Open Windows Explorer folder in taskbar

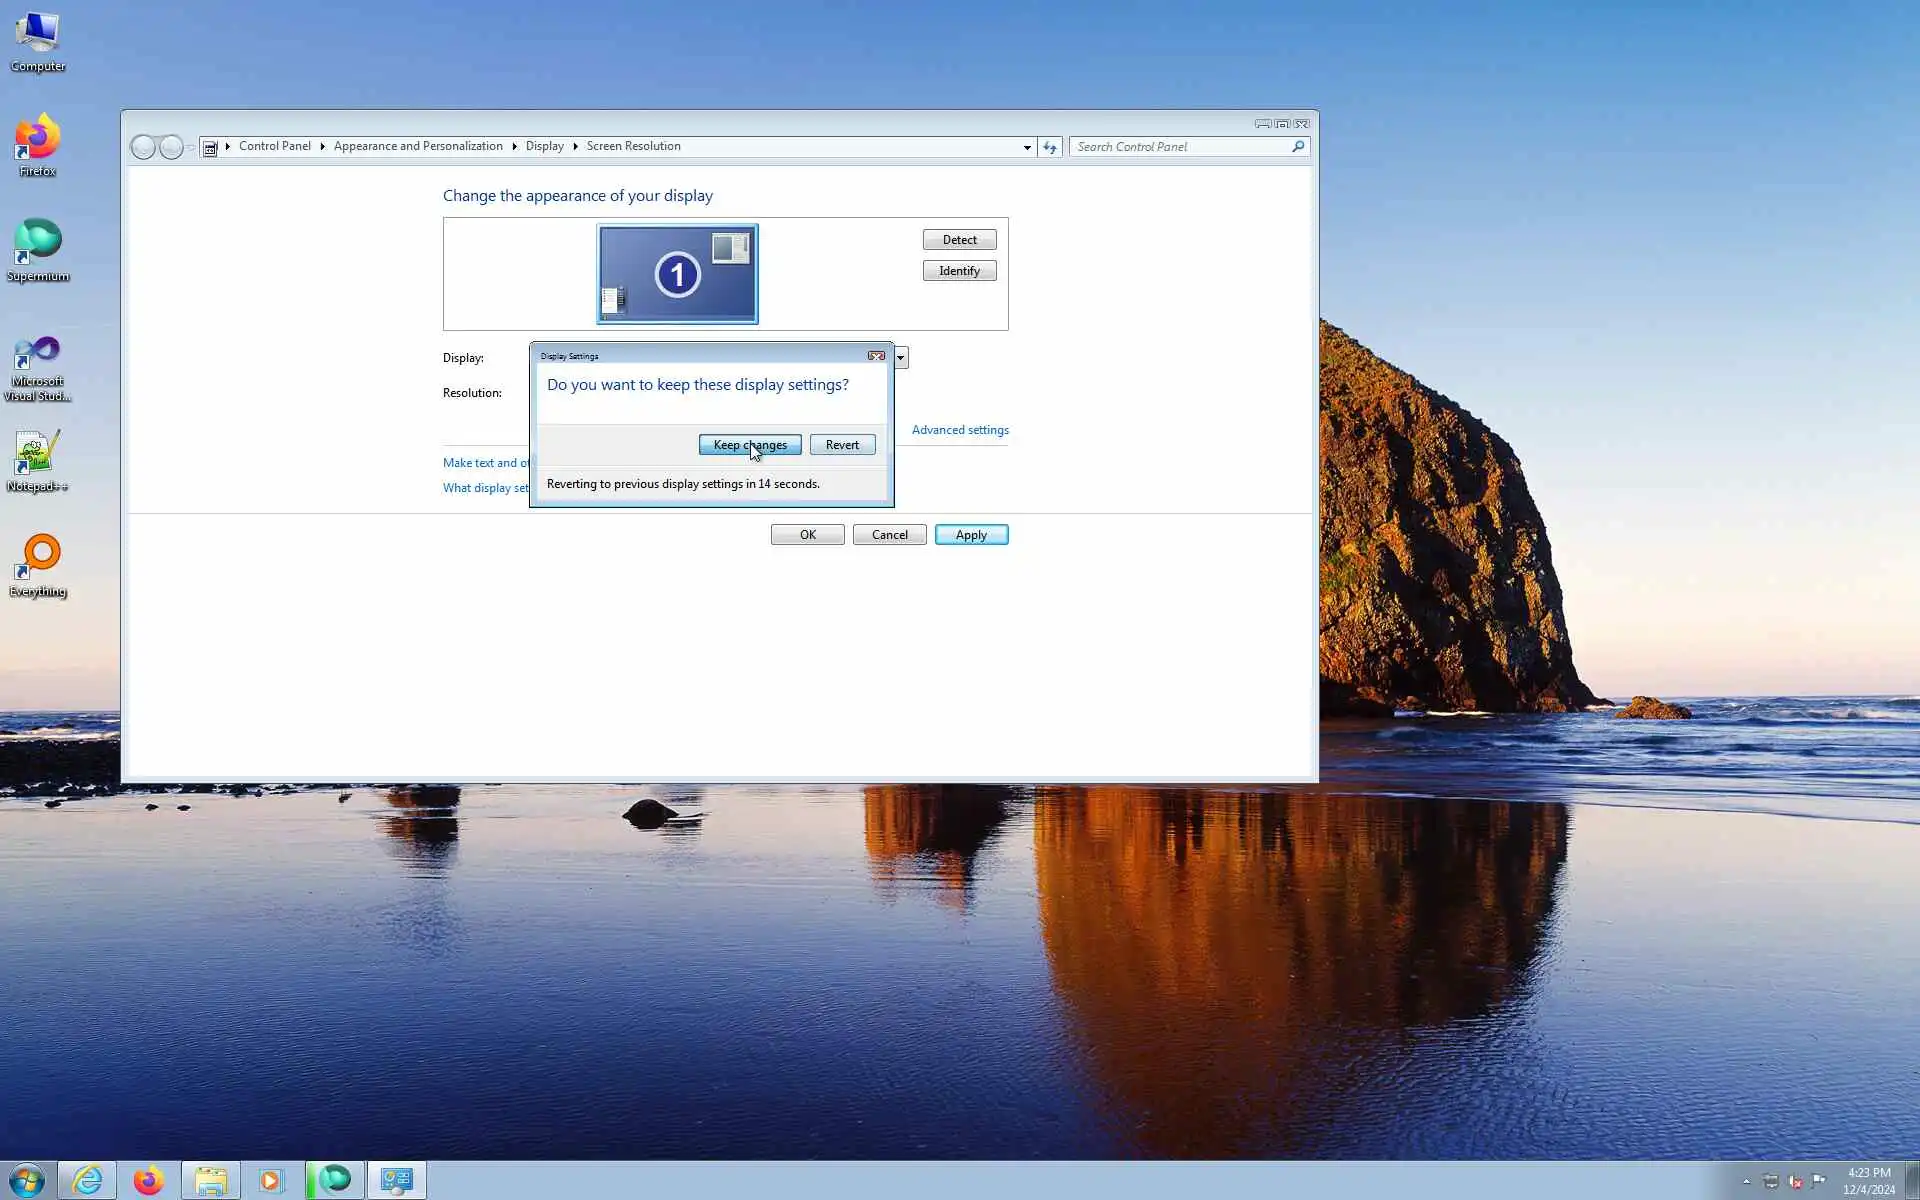click(x=210, y=1180)
